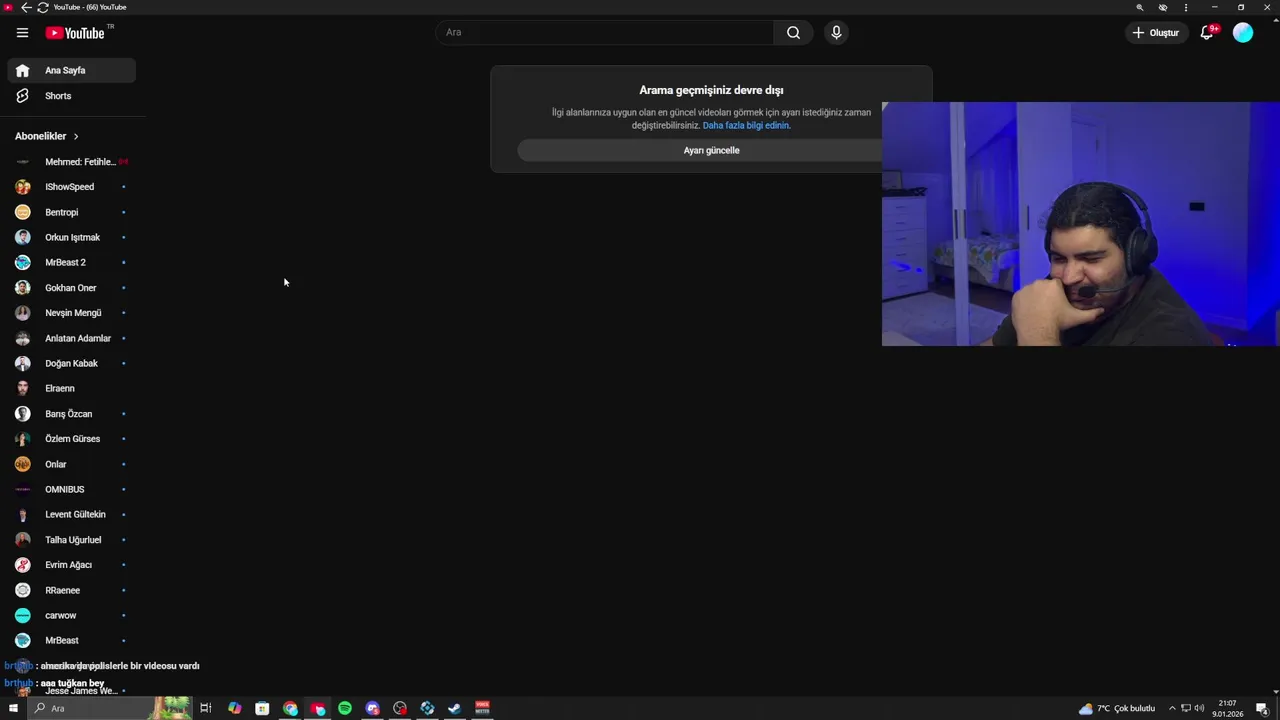Screen dimensions: 1280x720
Task: Open Özlem Gürses channel
Action: tap(72, 439)
